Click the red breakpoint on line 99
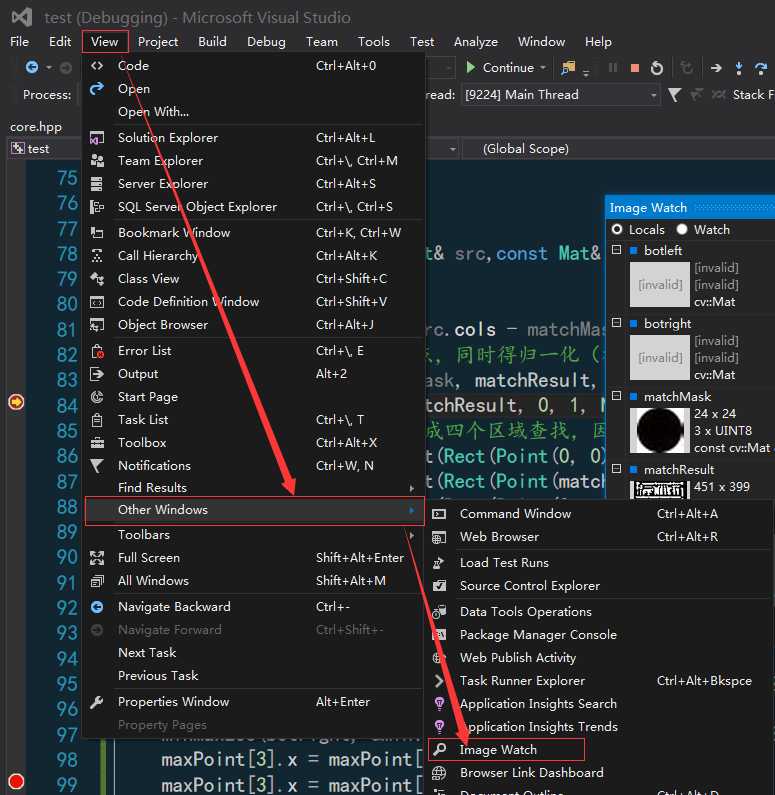775x795 pixels. click(x=16, y=781)
